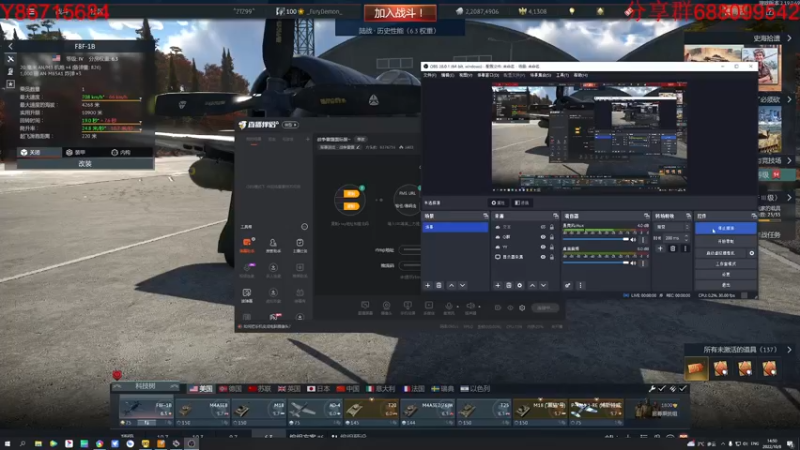Add a new source with OBS sources plus button
The width and height of the screenshot is (800, 450).
(498, 286)
